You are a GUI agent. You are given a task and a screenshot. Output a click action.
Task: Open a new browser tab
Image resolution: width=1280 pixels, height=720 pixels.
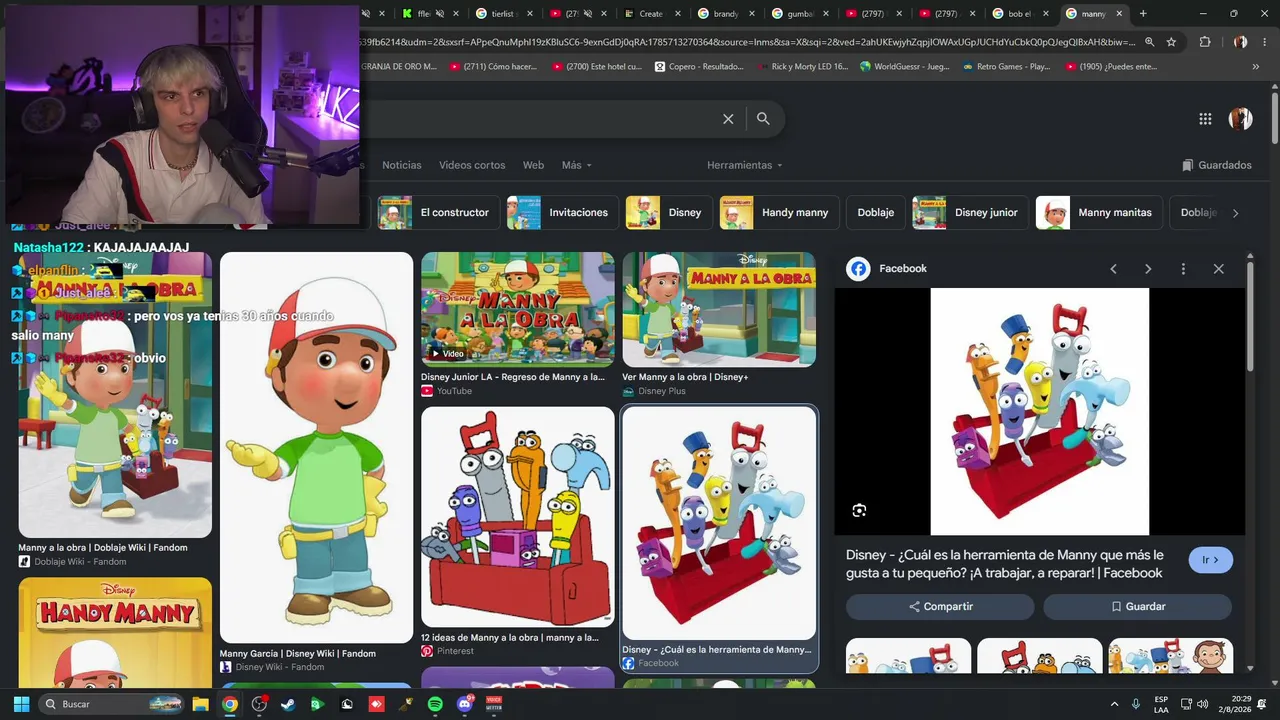(x=1143, y=14)
